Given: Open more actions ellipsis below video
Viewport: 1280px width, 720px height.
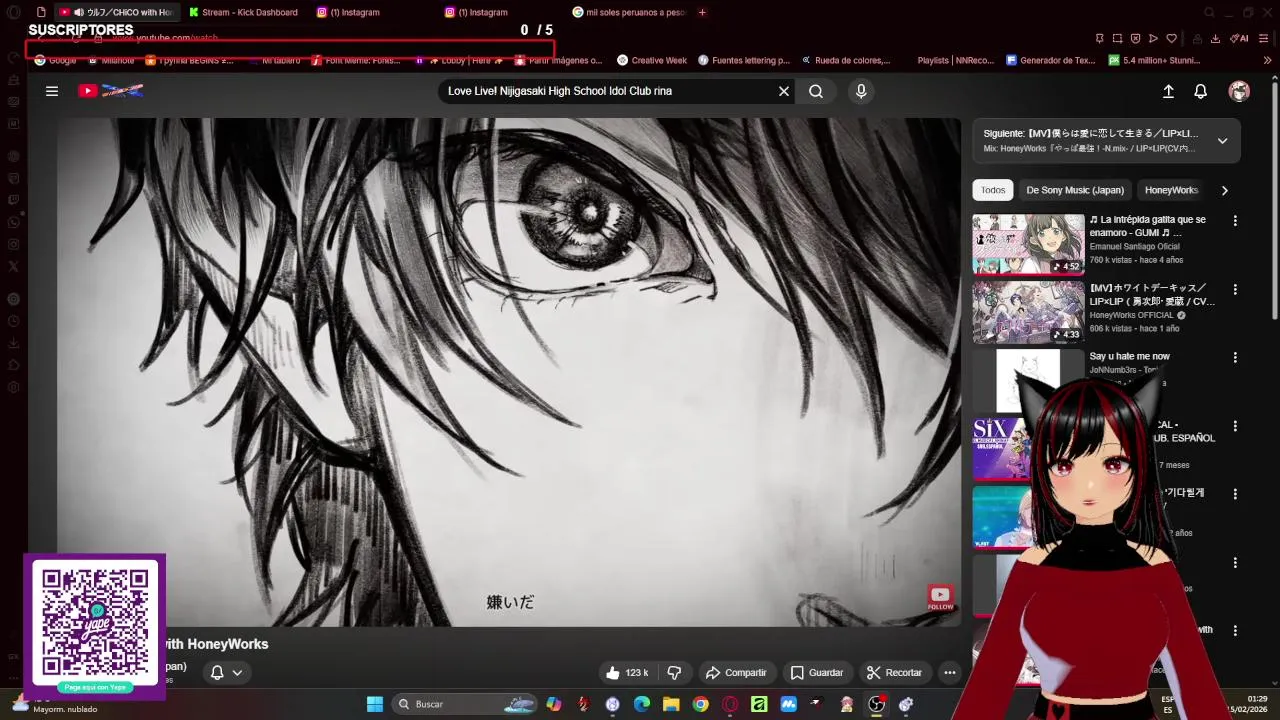Looking at the screenshot, I should (950, 673).
